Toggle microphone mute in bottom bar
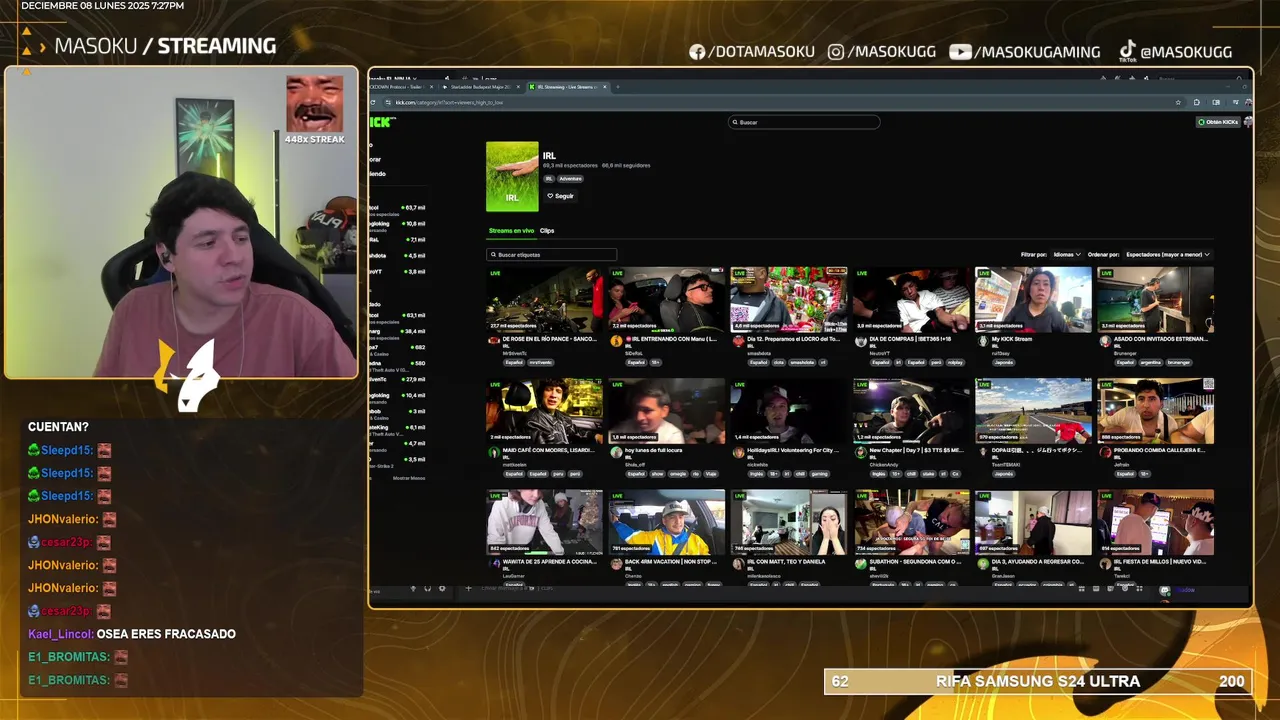Image resolution: width=1280 pixels, height=720 pixels. pyautogui.click(x=413, y=589)
